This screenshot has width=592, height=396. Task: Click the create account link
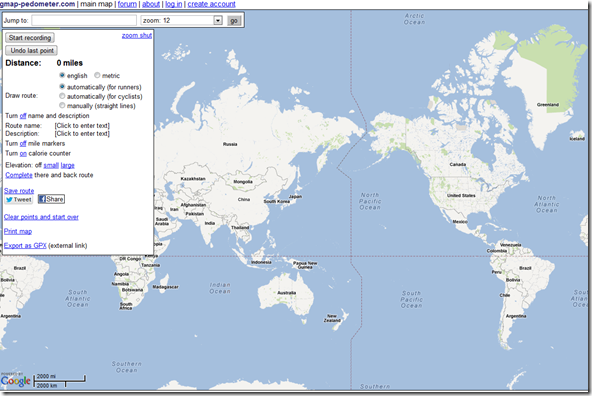pyautogui.click(x=211, y=4)
